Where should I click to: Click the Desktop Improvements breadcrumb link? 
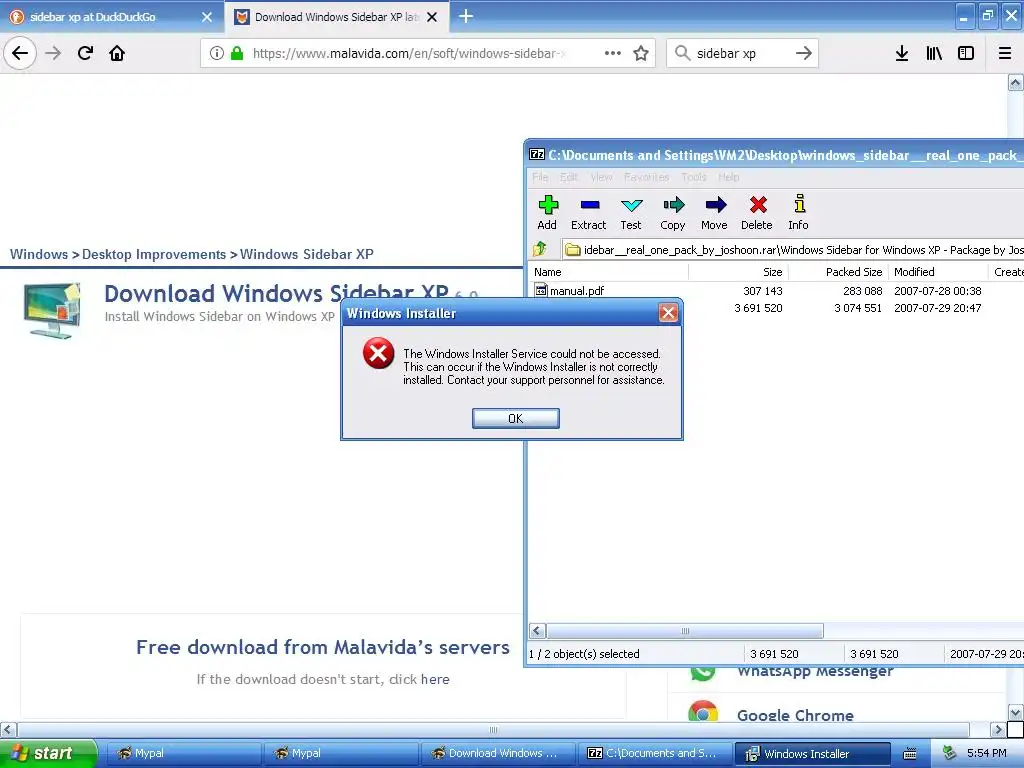point(154,254)
